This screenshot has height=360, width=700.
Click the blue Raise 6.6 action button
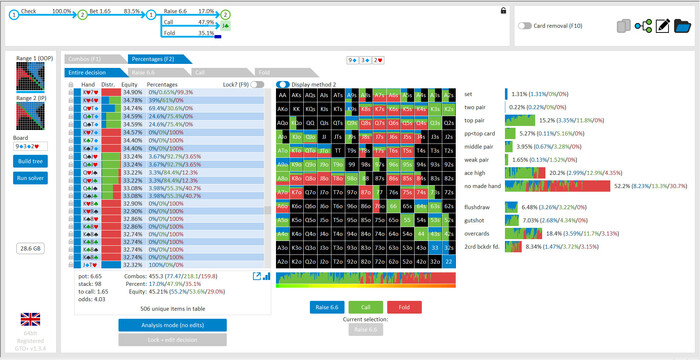tap(327, 307)
